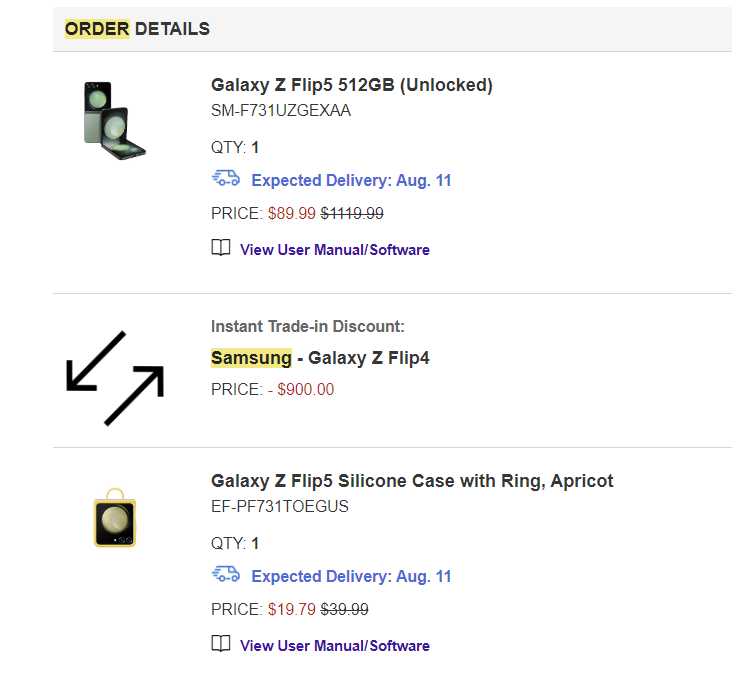
Task: Click the trade-in exchange arrows icon
Action: 115,377
